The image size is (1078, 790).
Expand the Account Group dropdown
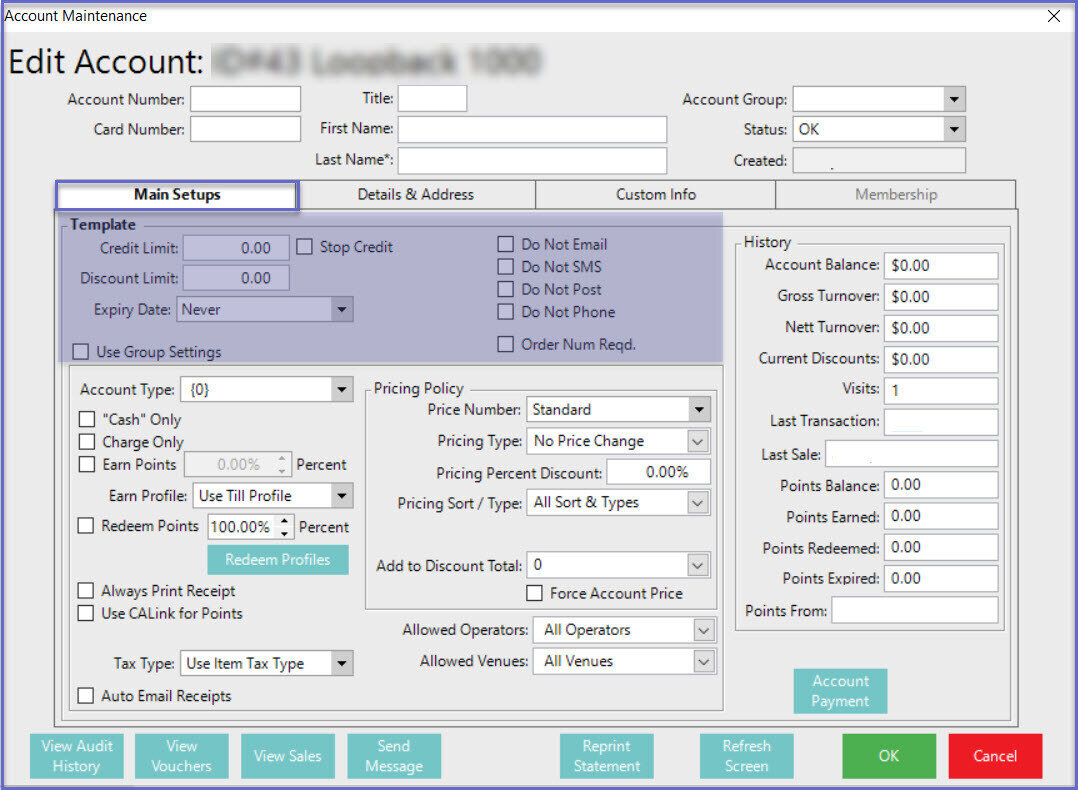[x=954, y=99]
